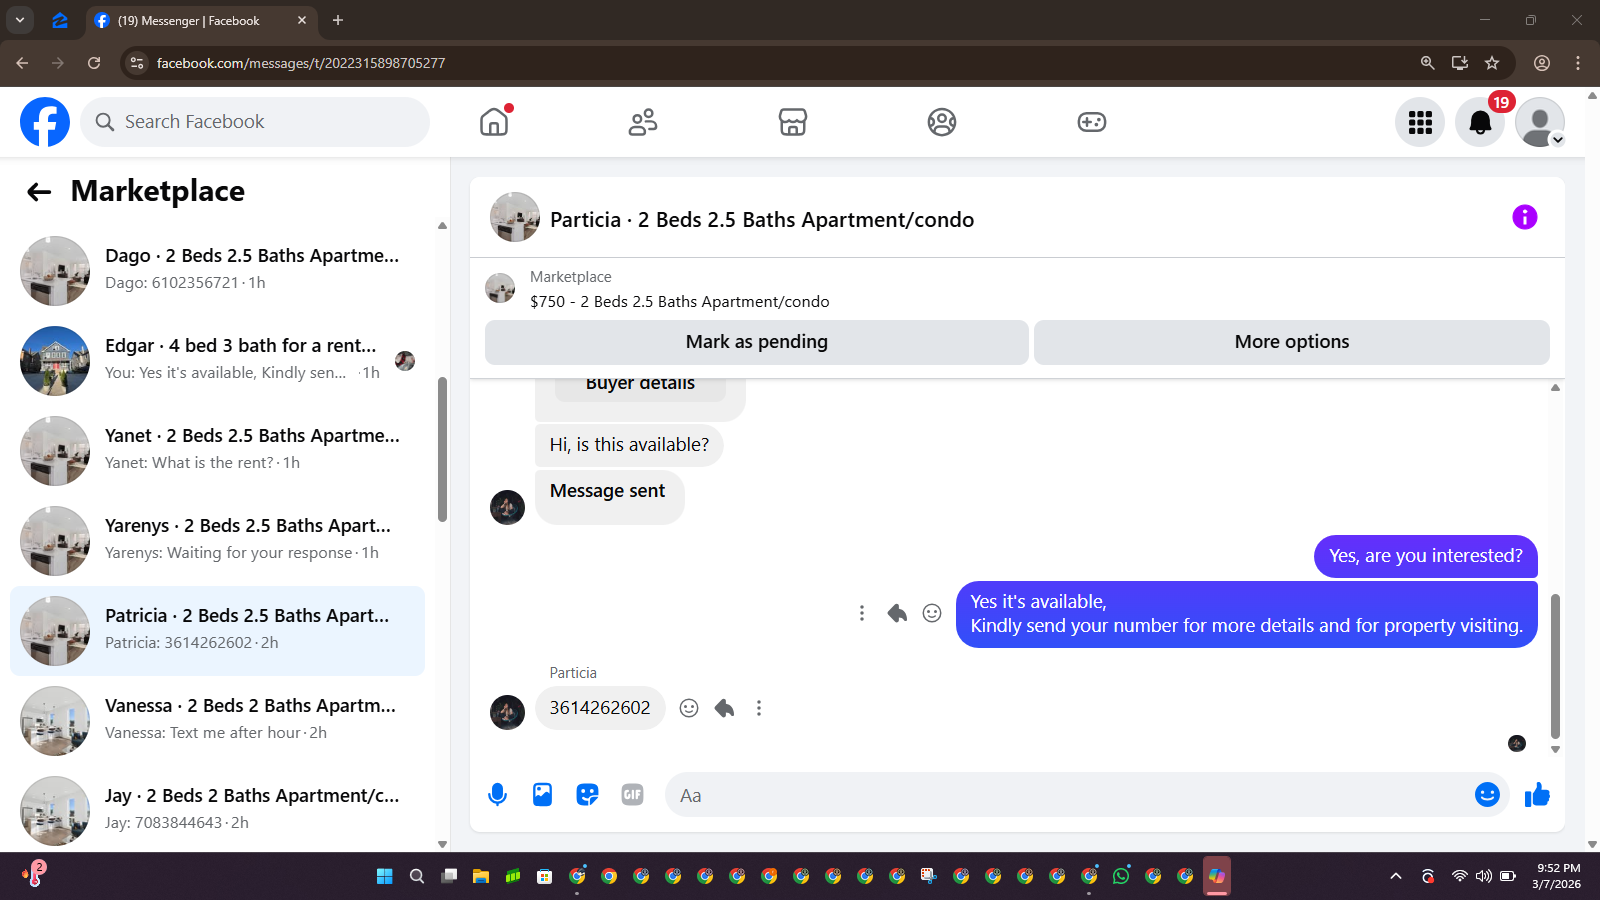Viewport: 1600px width, 900px height.
Task: Reply to the 3614262602 message
Action: (x=724, y=708)
